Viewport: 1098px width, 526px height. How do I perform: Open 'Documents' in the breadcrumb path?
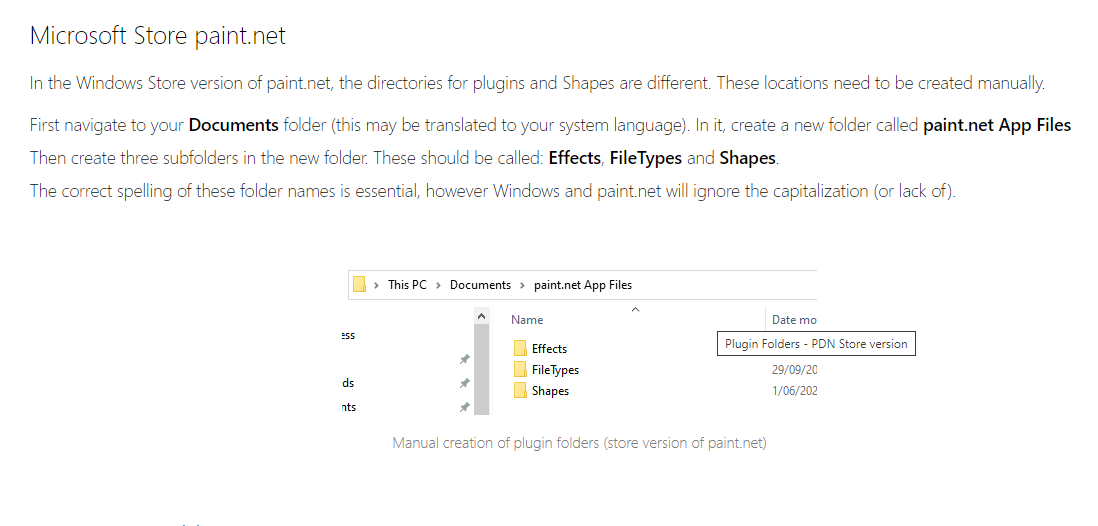click(480, 285)
